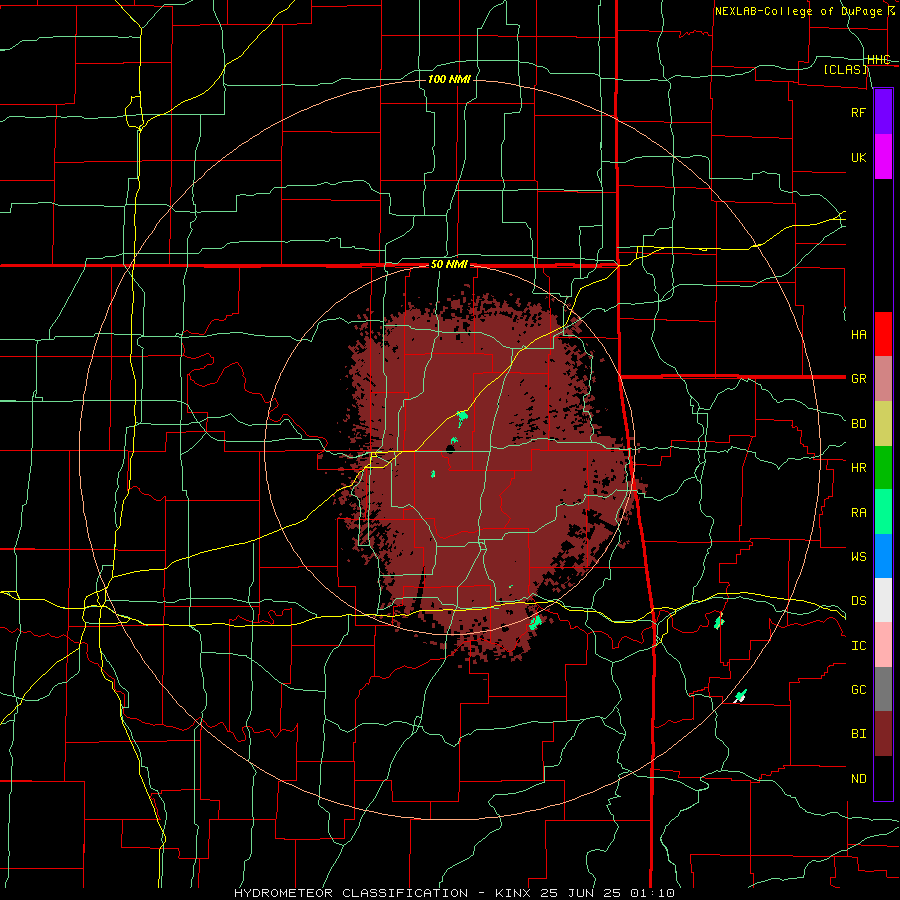Screen dimensions: 900x900
Task: Click the HA red legend swatch
Action: point(883,334)
